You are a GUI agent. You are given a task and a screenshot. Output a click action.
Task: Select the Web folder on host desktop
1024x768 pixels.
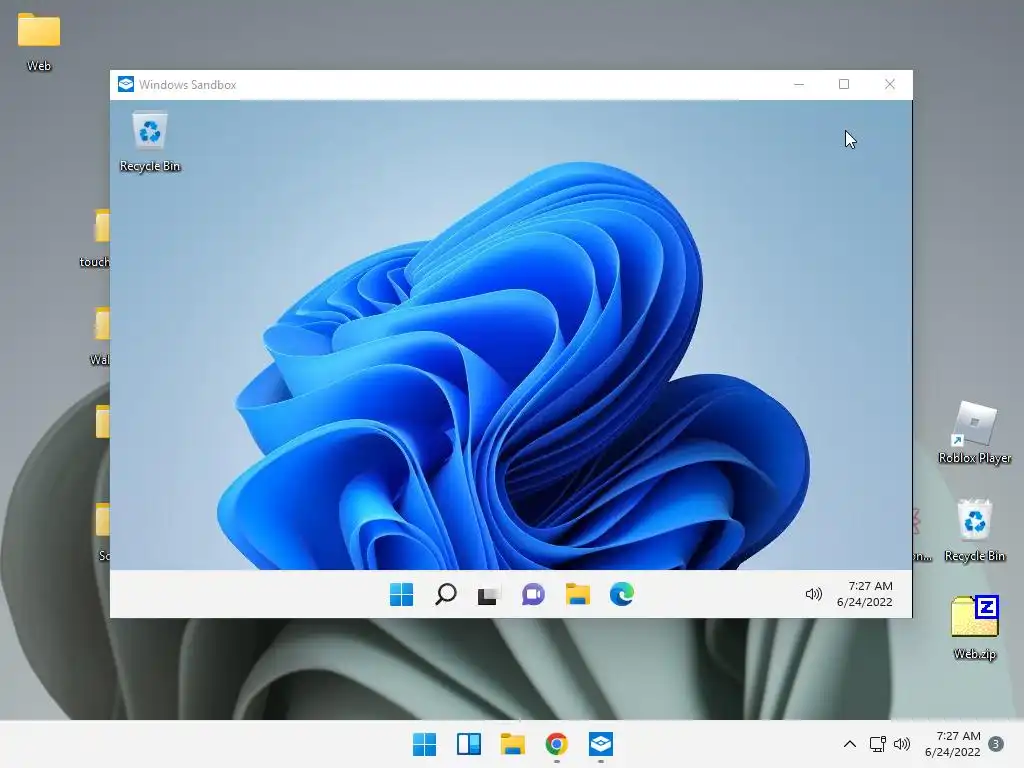point(39,42)
